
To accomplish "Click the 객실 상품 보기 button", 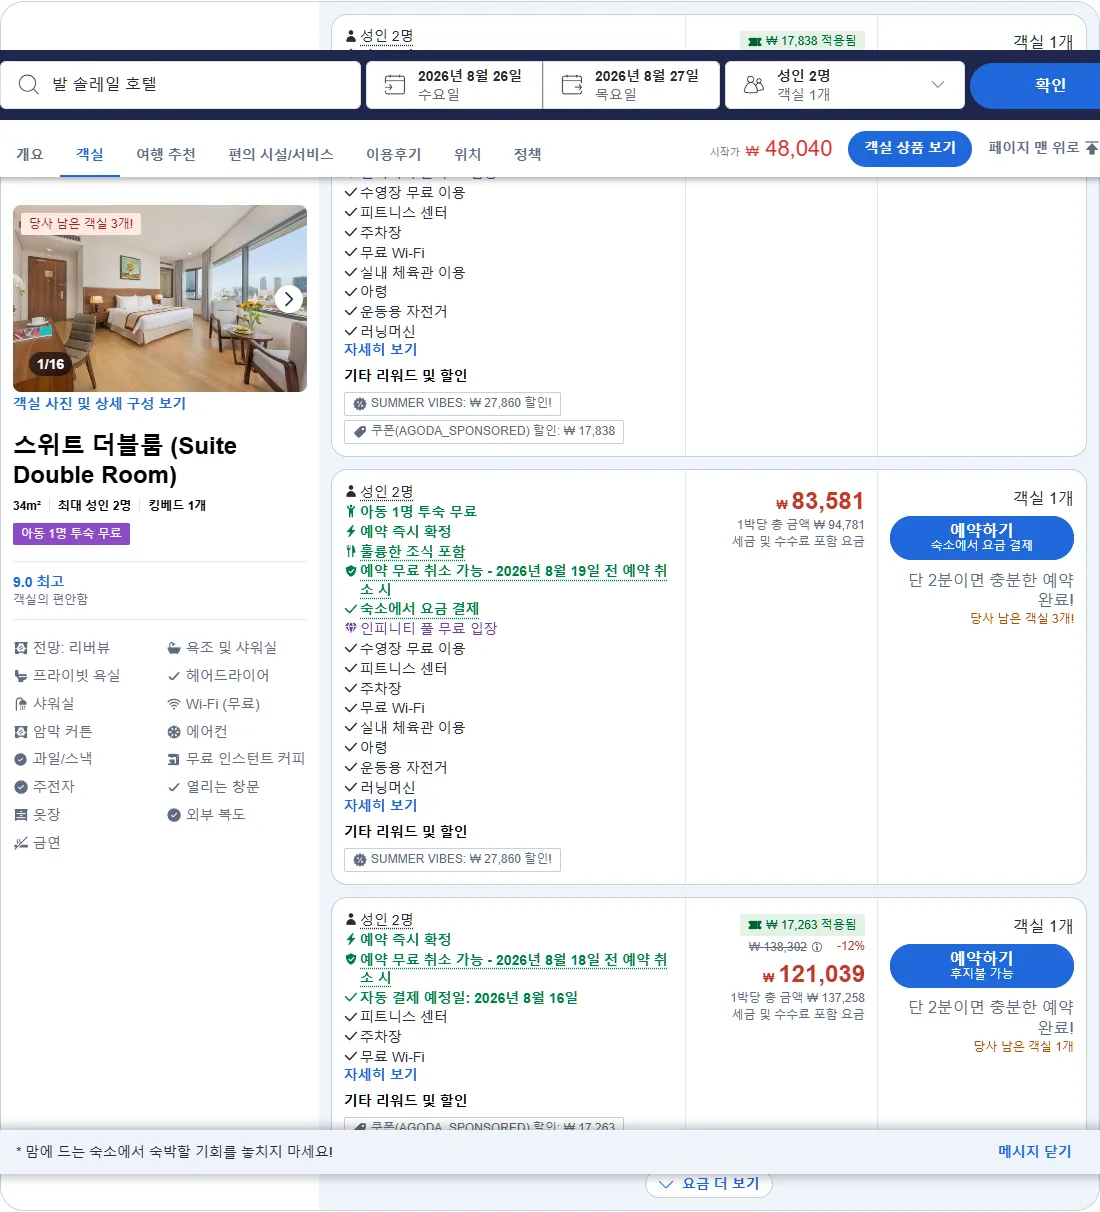I will point(910,148).
